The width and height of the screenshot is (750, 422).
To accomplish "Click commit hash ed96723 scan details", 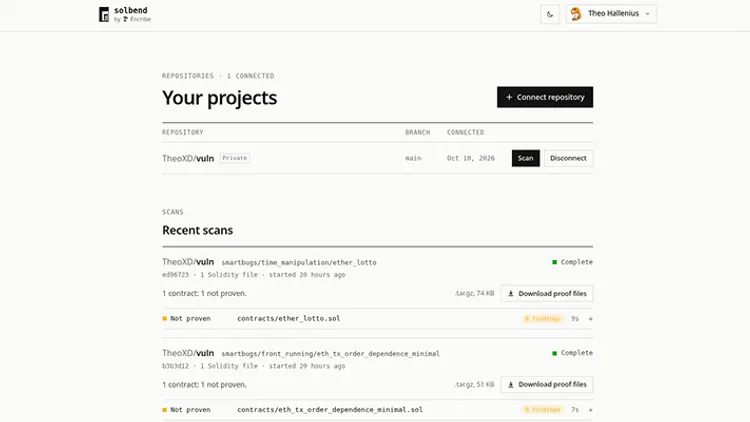I will pyautogui.click(x=254, y=275).
